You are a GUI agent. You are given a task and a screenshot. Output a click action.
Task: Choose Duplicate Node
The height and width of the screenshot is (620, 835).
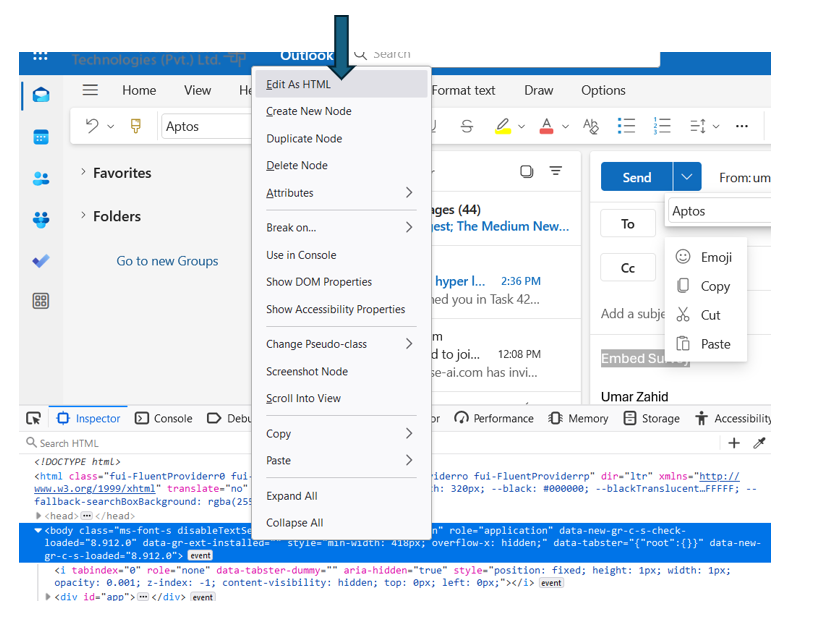click(341, 138)
